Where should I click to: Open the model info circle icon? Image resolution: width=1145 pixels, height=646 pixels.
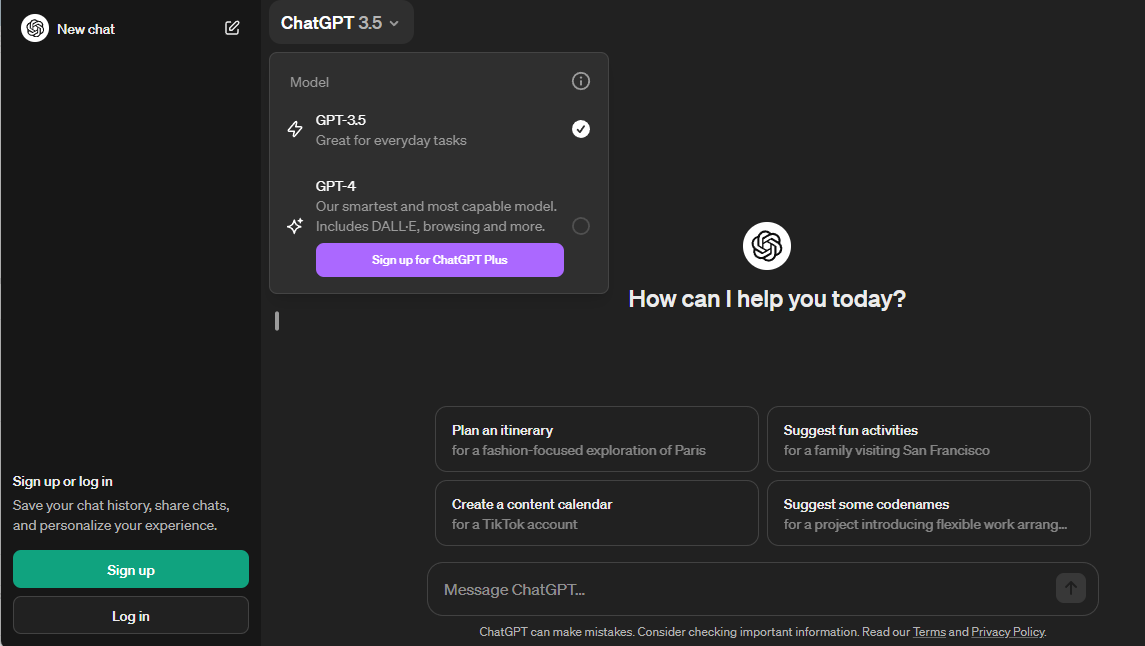[581, 81]
